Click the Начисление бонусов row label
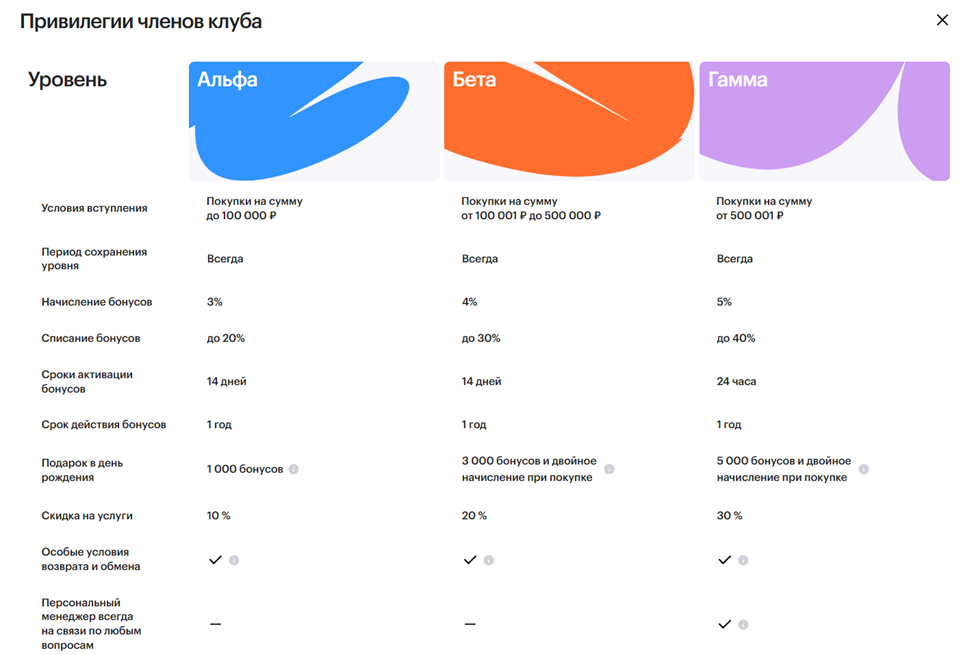This screenshot has width=974, height=655. [97, 302]
